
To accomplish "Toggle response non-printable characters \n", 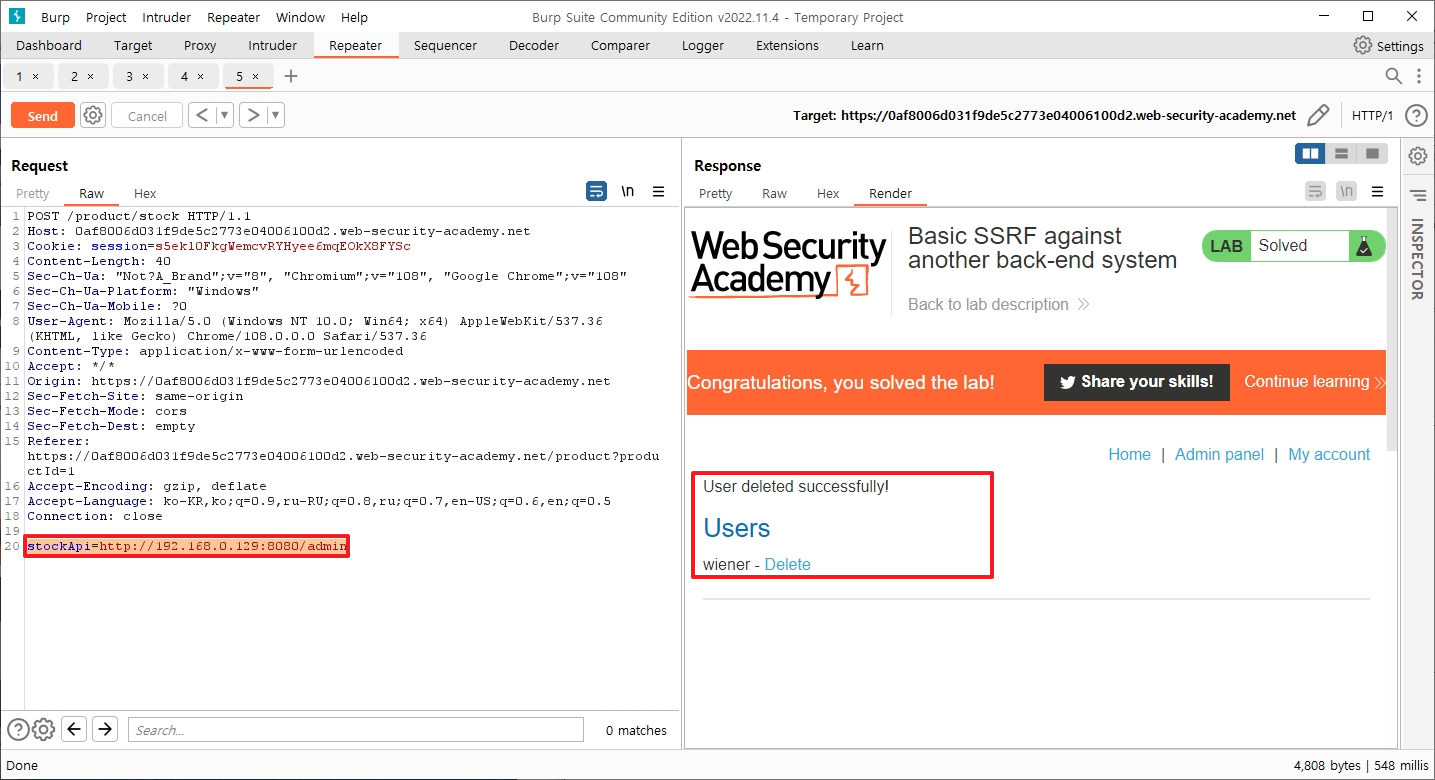I will [x=1347, y=191].
